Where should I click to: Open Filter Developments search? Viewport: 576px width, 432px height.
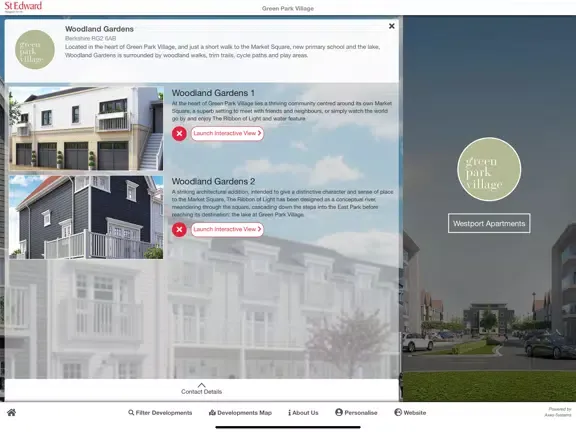point(160,413)
